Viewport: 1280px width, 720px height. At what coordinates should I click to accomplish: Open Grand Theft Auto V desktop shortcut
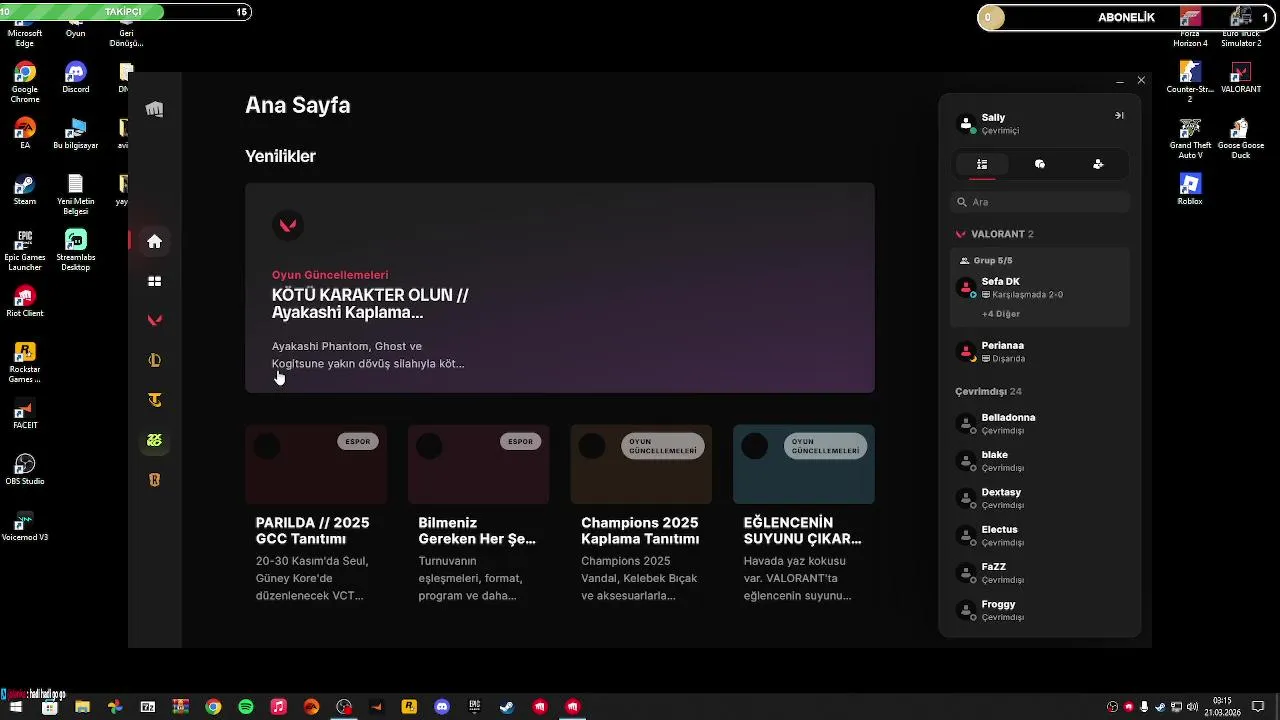(1190, 138)
